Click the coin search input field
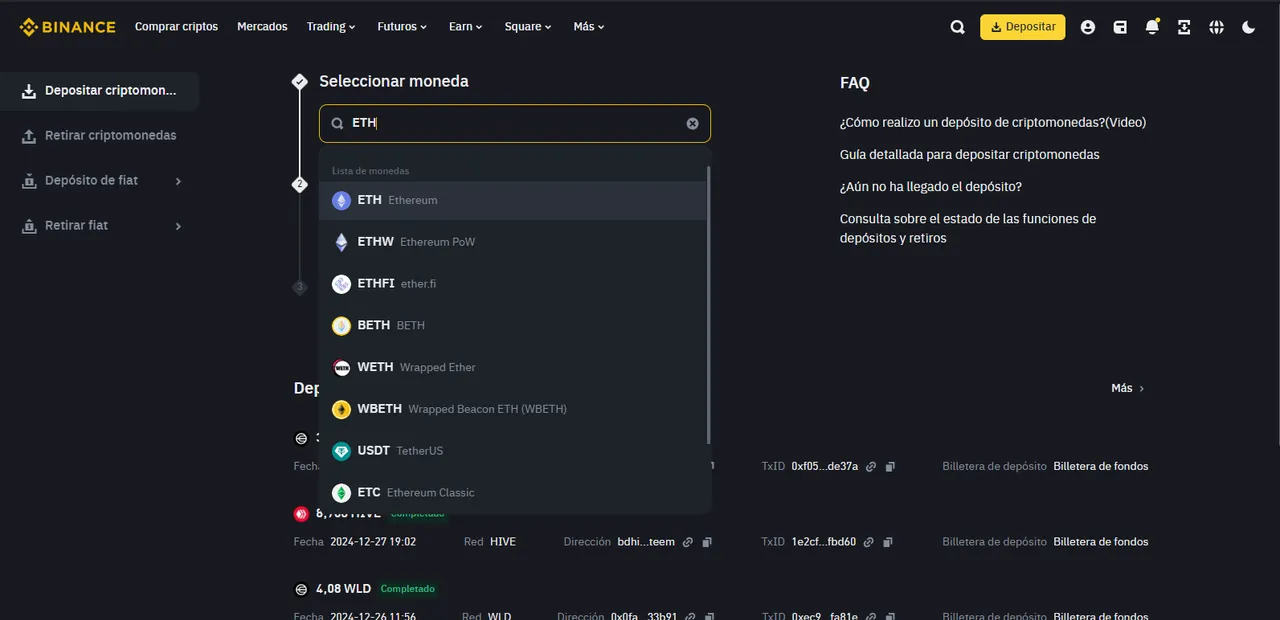 click(515, 123)
